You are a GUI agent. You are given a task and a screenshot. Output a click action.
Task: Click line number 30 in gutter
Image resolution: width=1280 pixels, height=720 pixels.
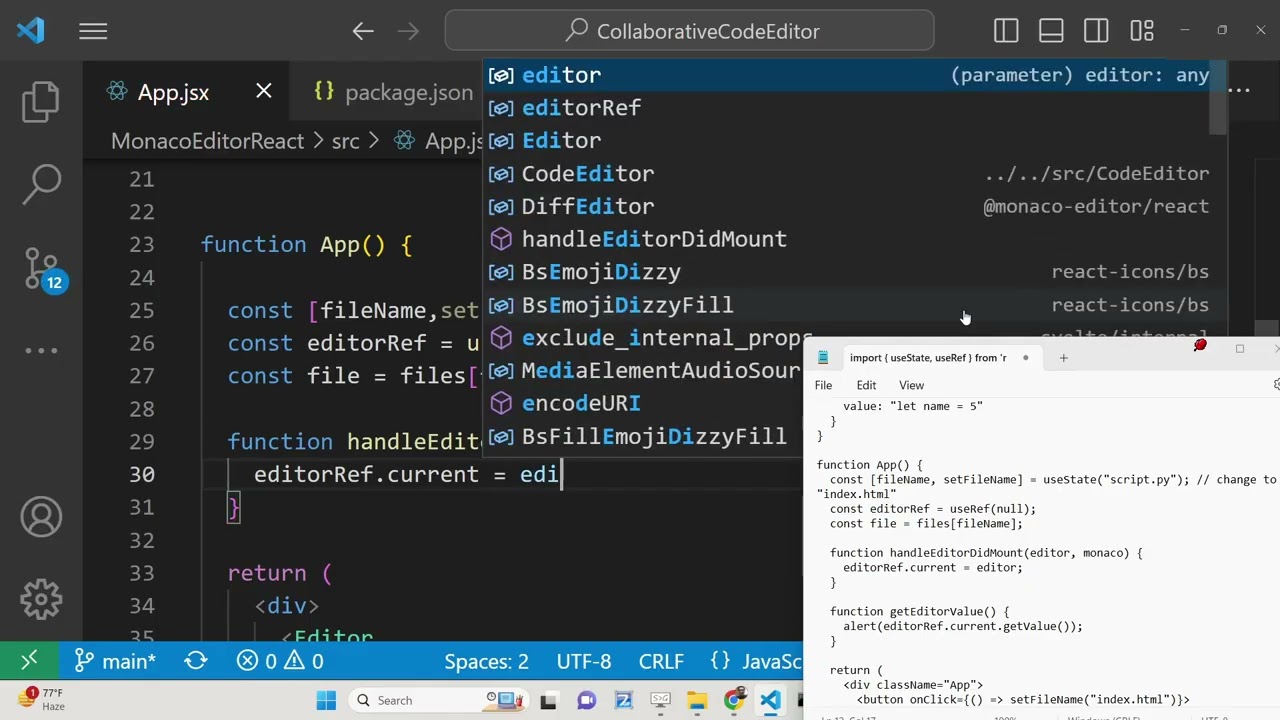tap(142, 475)
